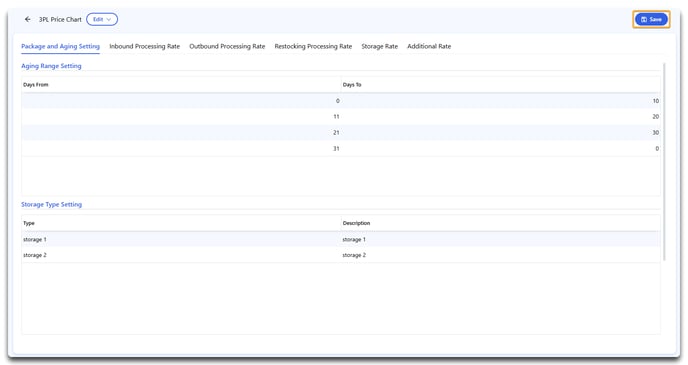Click the Save button

click(651, 19)
